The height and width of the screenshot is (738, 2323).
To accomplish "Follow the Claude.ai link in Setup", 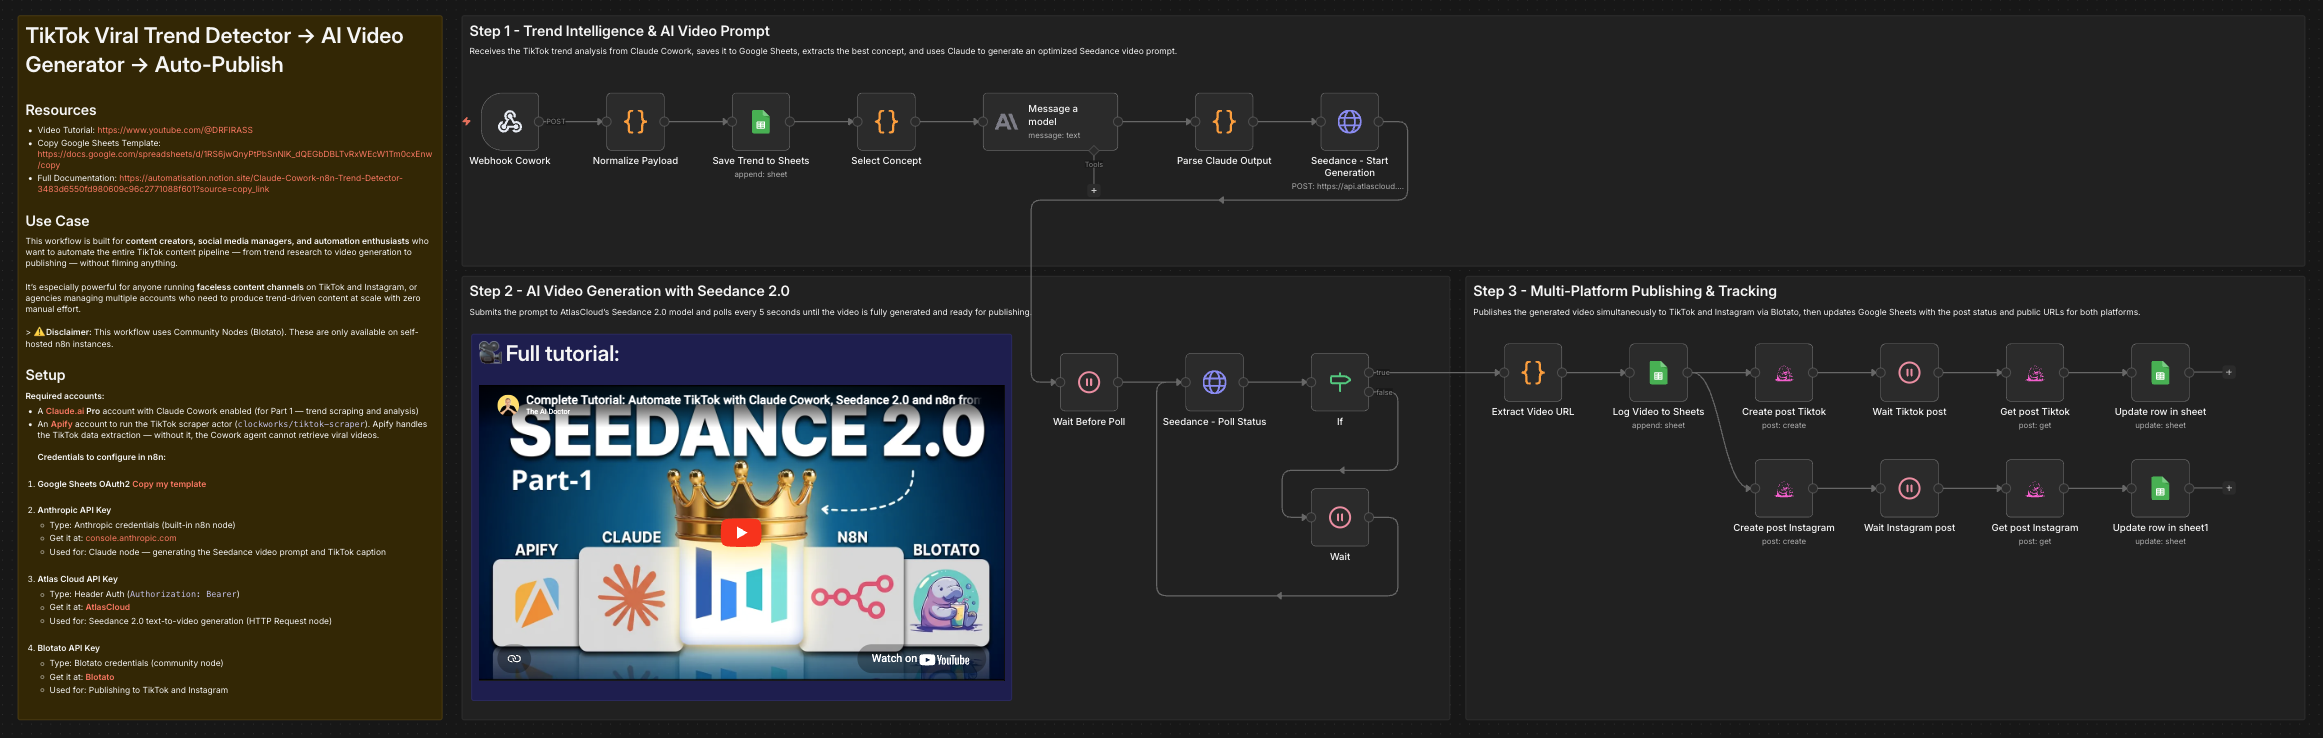I will pyautogui.click(x=65, y=411).
